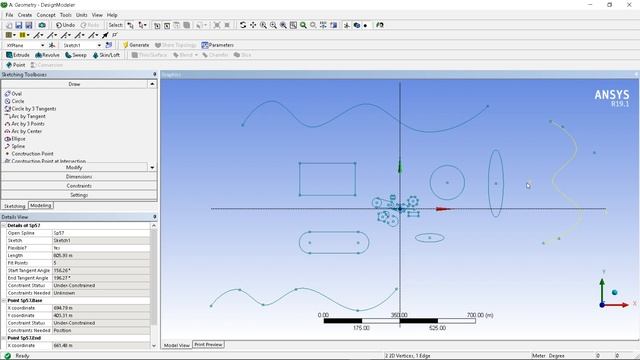Viewport: 640px width, 360px height.
Task: Select Arc by Center tool
Action: point(23,131)
